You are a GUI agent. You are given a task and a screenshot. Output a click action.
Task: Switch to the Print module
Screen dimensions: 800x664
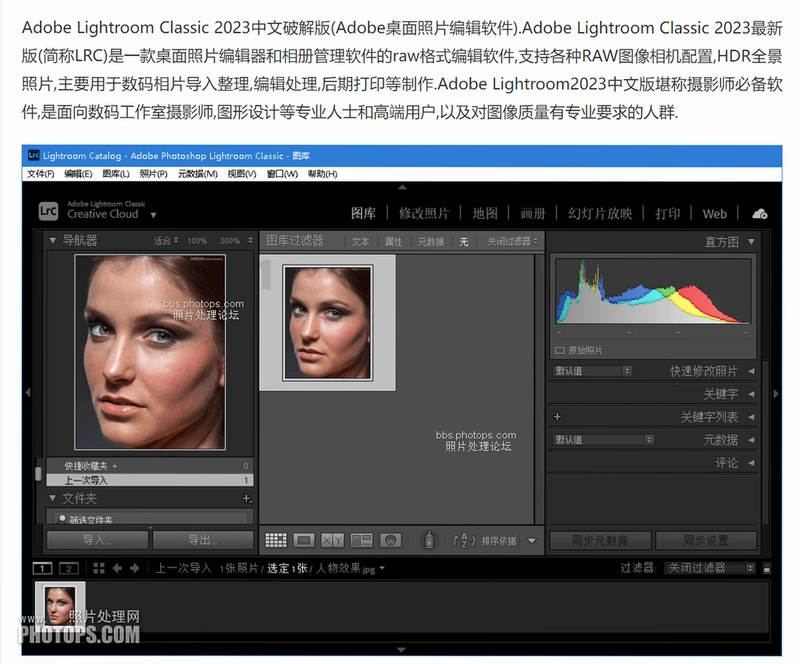pyautogui.click(x=667, y=213)
